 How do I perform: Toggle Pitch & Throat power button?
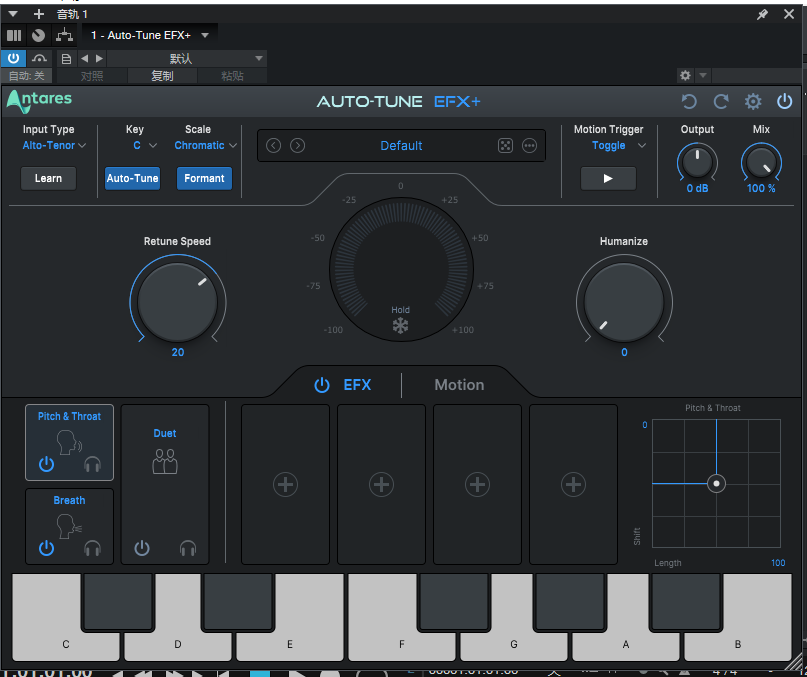[x=46, y=464]
